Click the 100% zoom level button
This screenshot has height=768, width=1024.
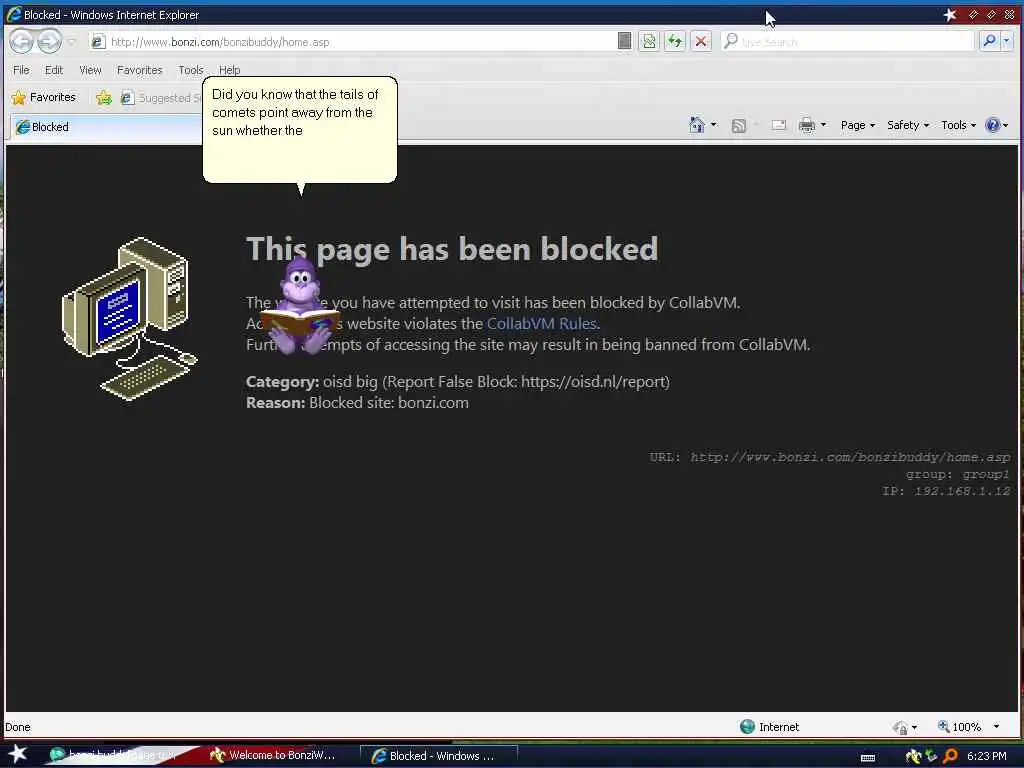coord(959,727)
